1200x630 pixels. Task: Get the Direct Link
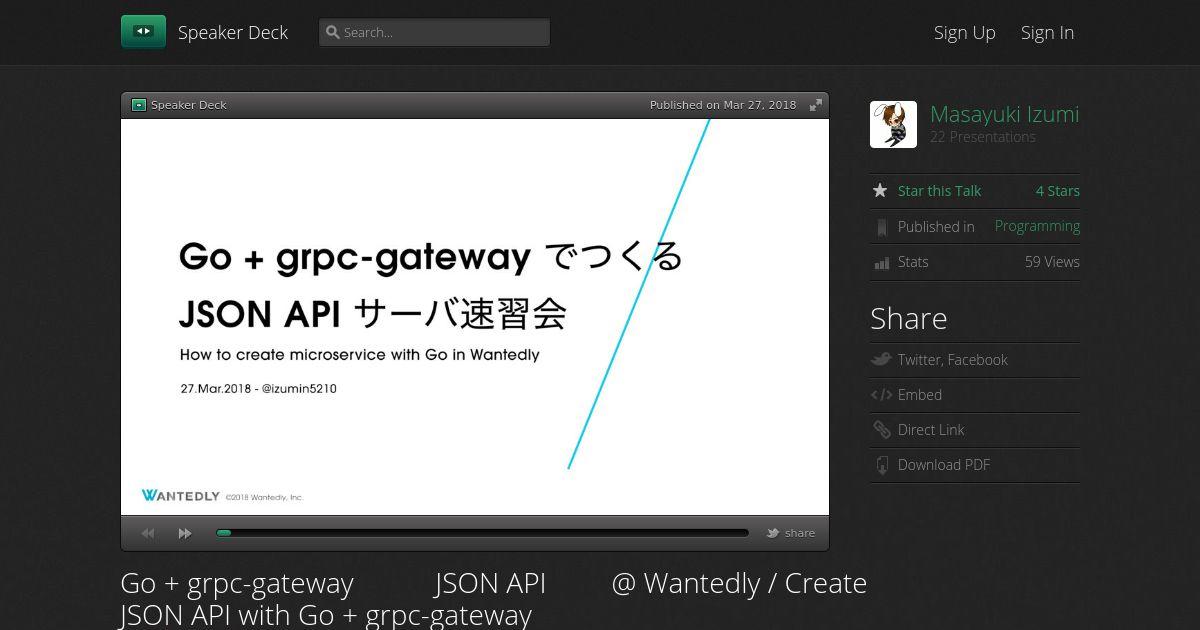click(x=931, y=430)
